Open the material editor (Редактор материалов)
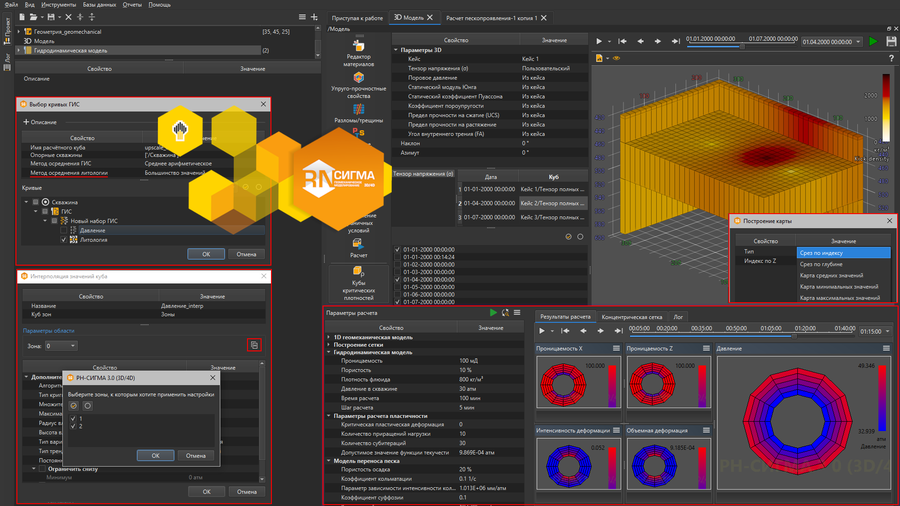The width and height of the screenshot is (900, 506). pyautogui.click(x=358, y=54)
